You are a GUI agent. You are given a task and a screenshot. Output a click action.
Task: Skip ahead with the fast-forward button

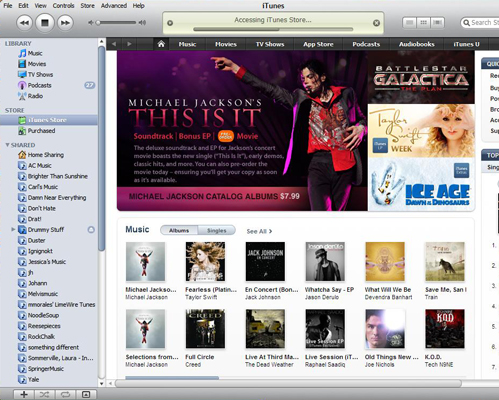pyautogui.click(x=65, y=23)
